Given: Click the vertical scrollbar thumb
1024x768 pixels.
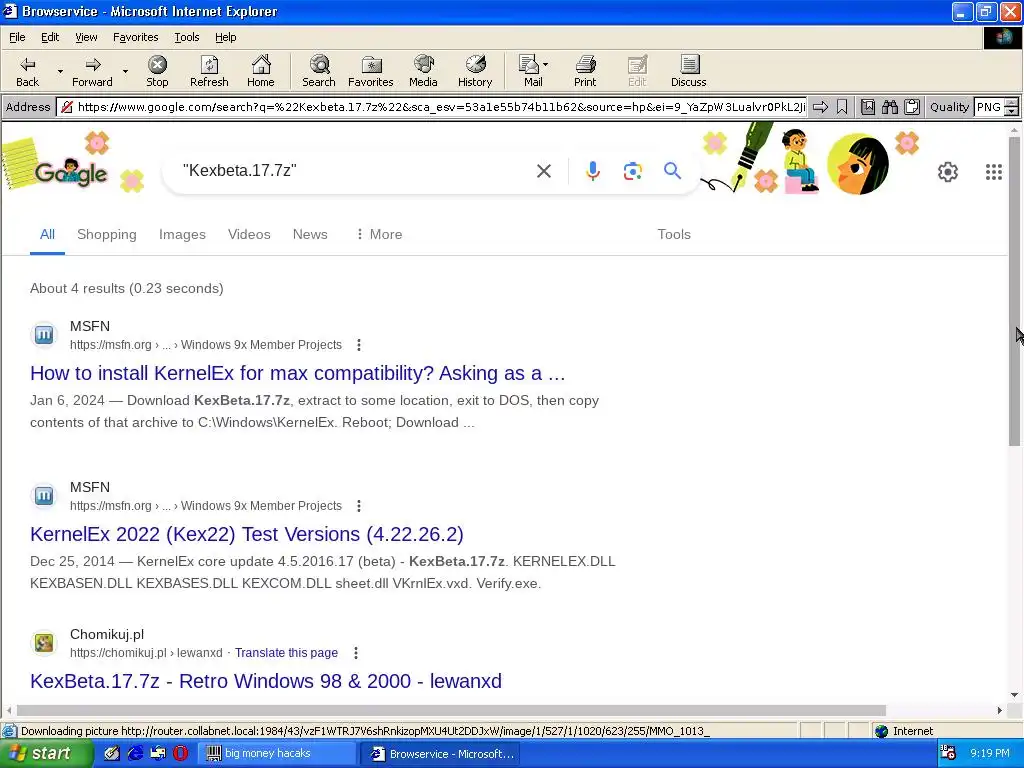Looking at the screenshot, I should click(x=1014, y=293).
